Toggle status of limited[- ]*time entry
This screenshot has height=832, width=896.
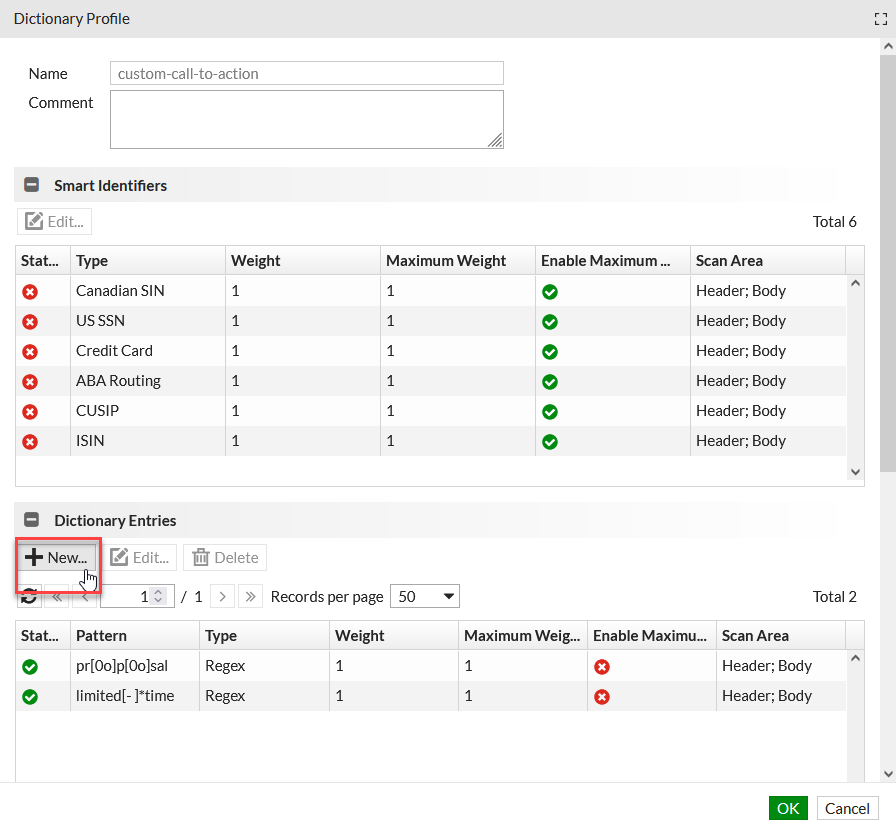[30, 697]
